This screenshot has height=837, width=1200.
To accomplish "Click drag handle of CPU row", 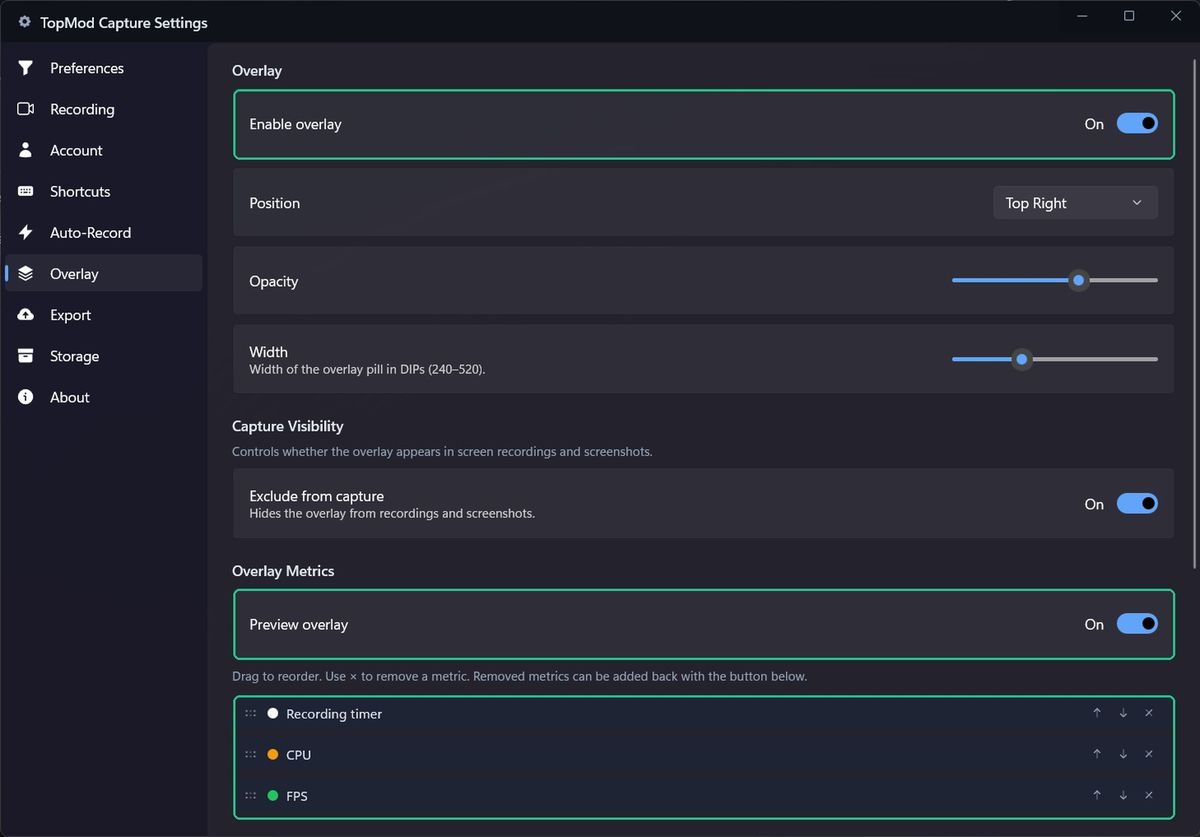I will point(251,754).
